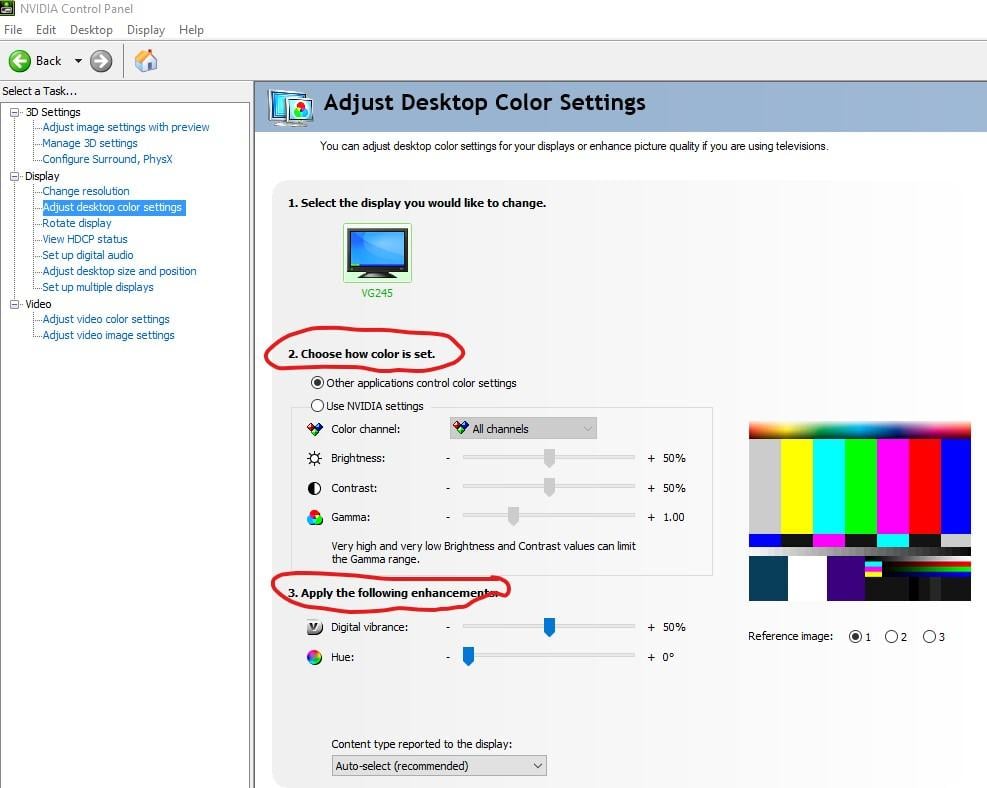Click minus sign next to Hue slider
Image resolution: width=987 pixels, height=788 pixels.
click(x=448, y=657)
